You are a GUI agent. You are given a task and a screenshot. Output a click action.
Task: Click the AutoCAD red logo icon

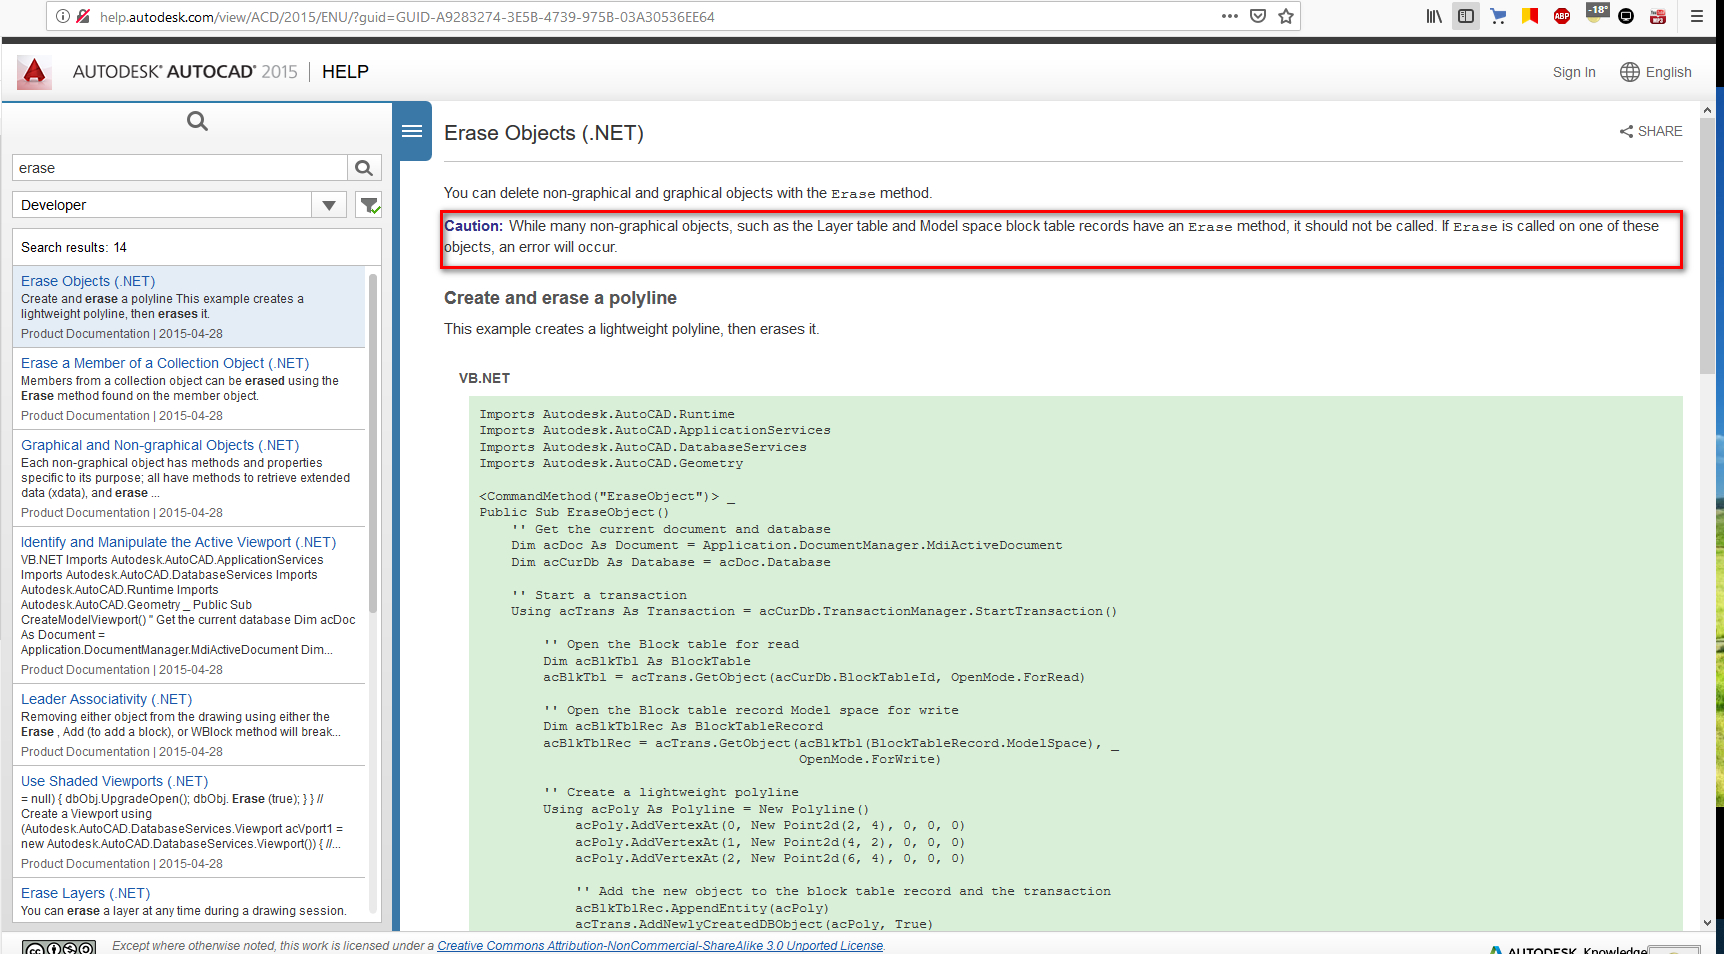pyautogui.click(x=35, y=72)
